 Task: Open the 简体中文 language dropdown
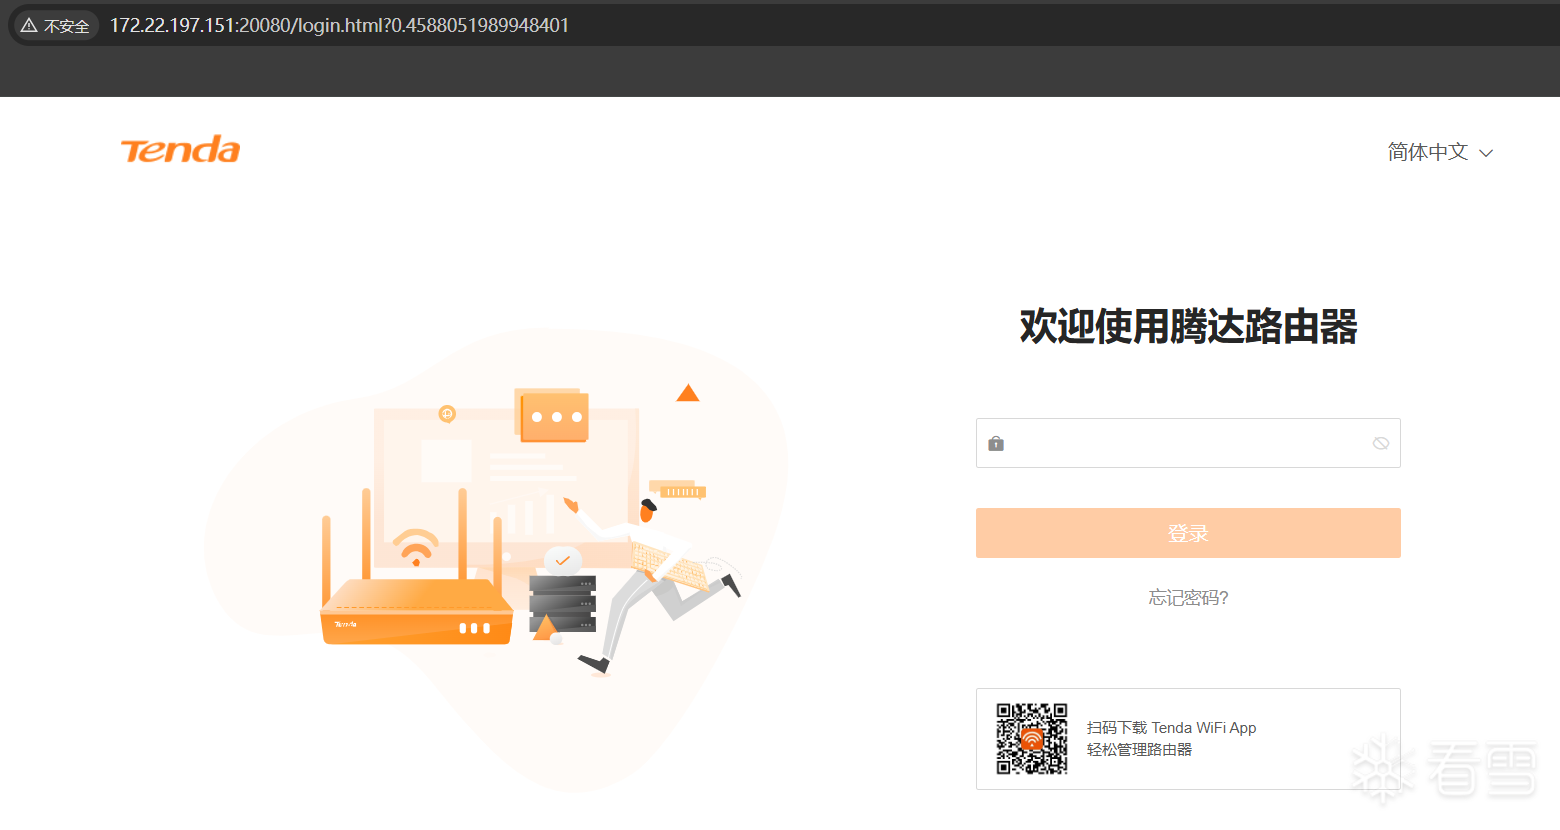click(x=1440, y=152)
